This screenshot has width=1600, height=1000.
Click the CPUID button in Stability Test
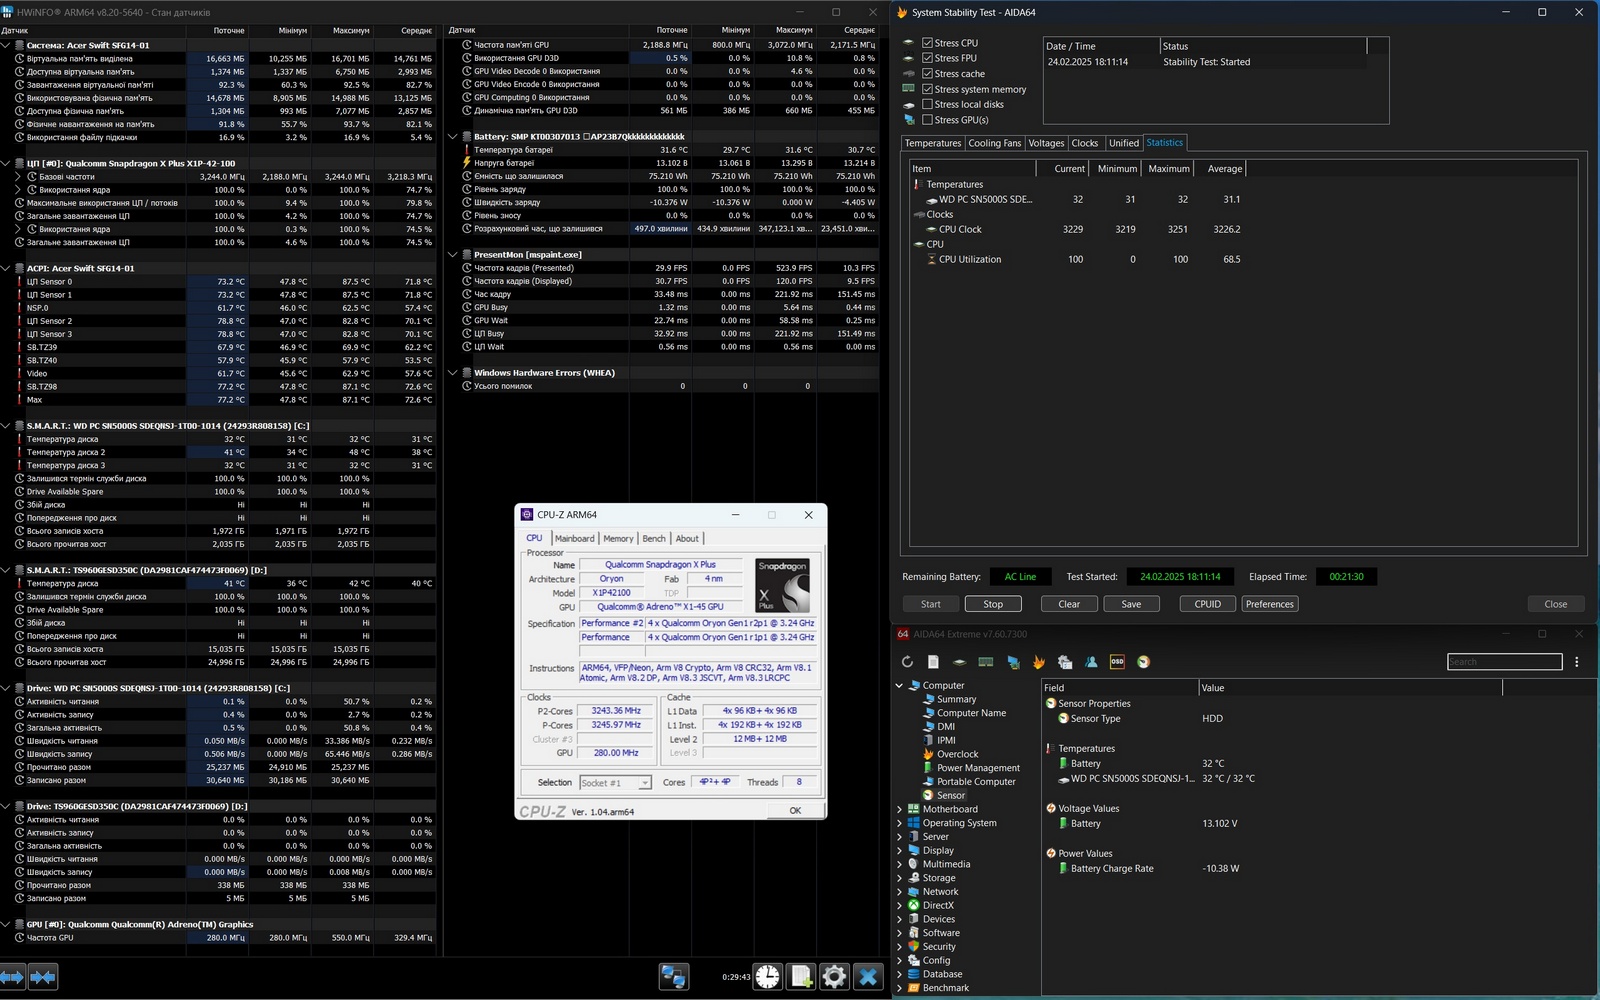(x=1208, y=604)
